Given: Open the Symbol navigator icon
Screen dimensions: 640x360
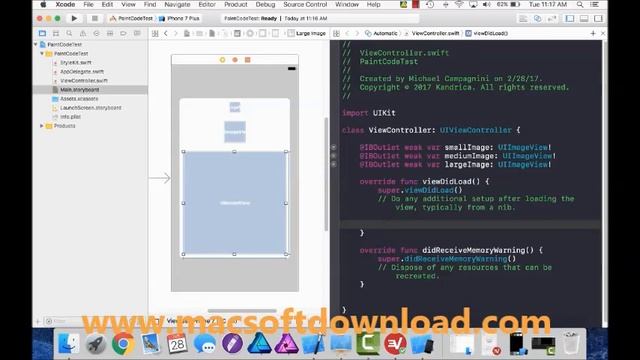Looking at the screenshot, I should tap(56, 33).
